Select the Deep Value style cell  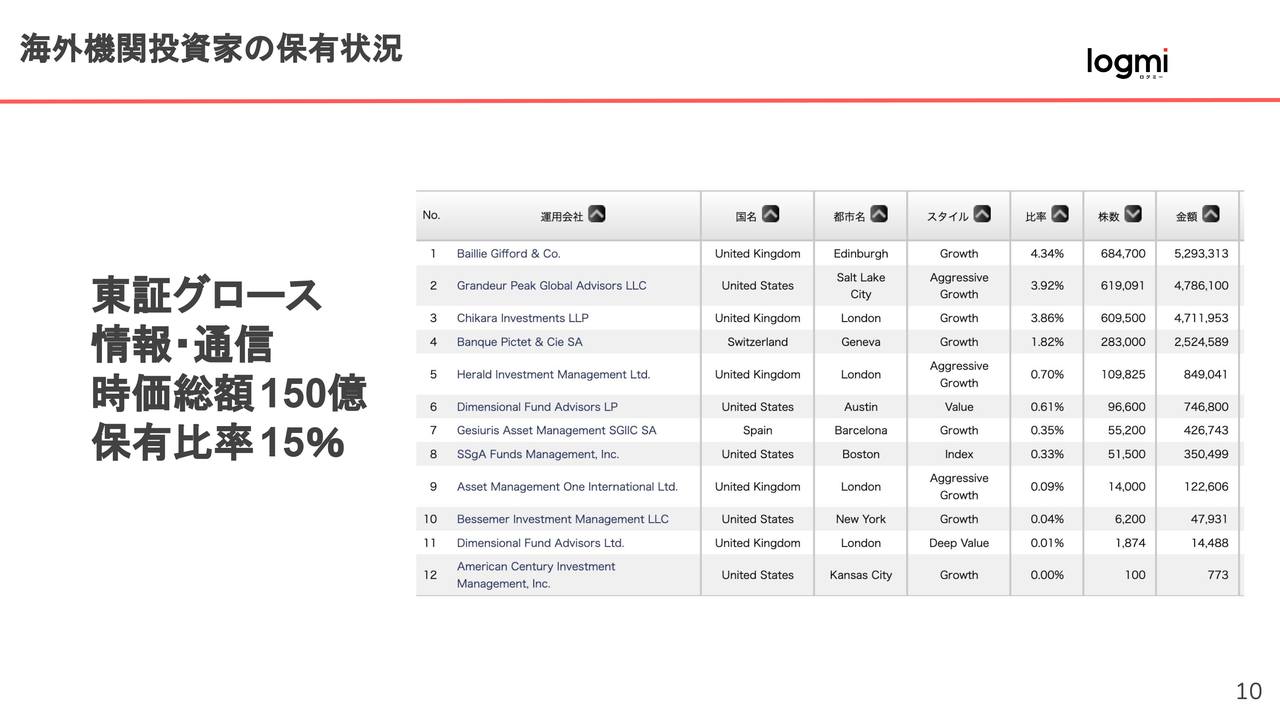click(x=959, y=544)
